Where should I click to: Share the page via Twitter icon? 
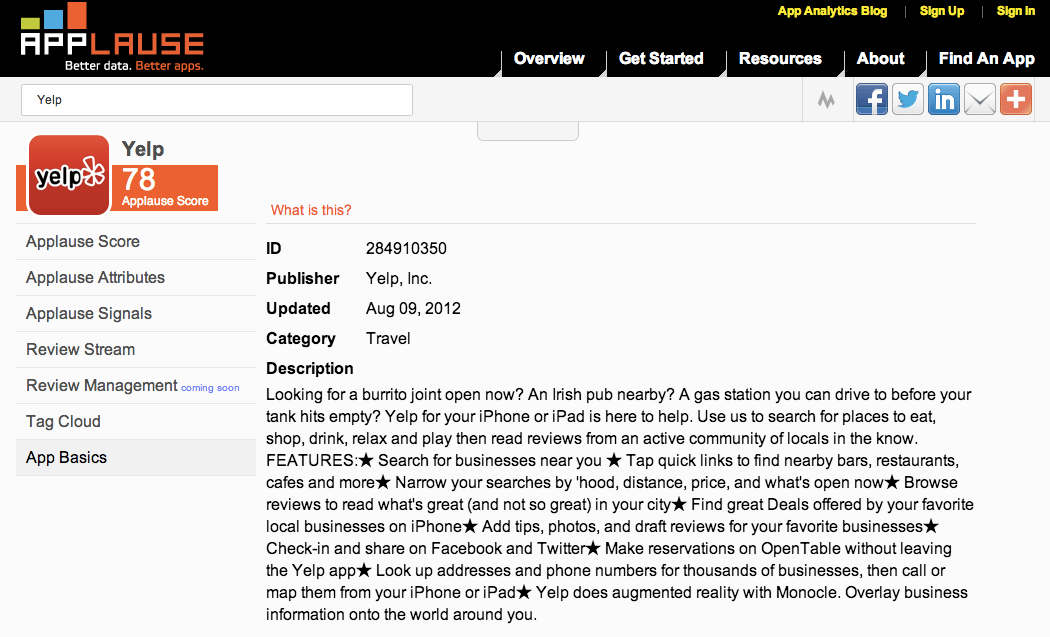point(907,99)
